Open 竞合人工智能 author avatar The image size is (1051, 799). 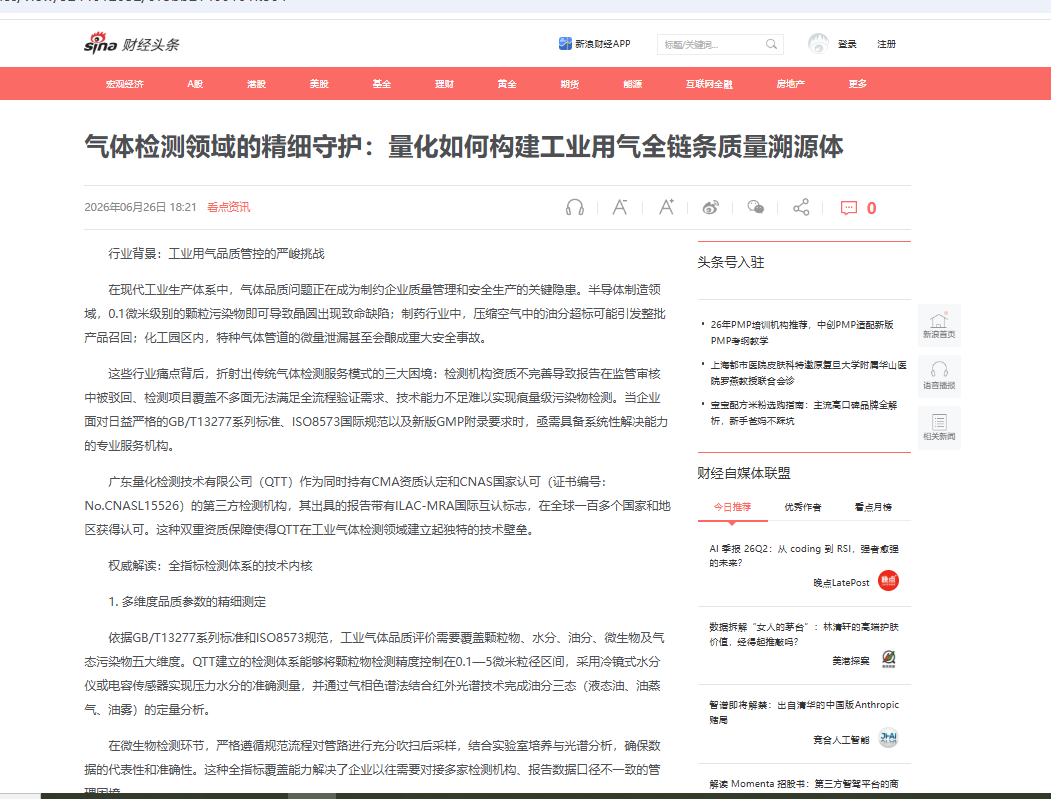point(888,738)
